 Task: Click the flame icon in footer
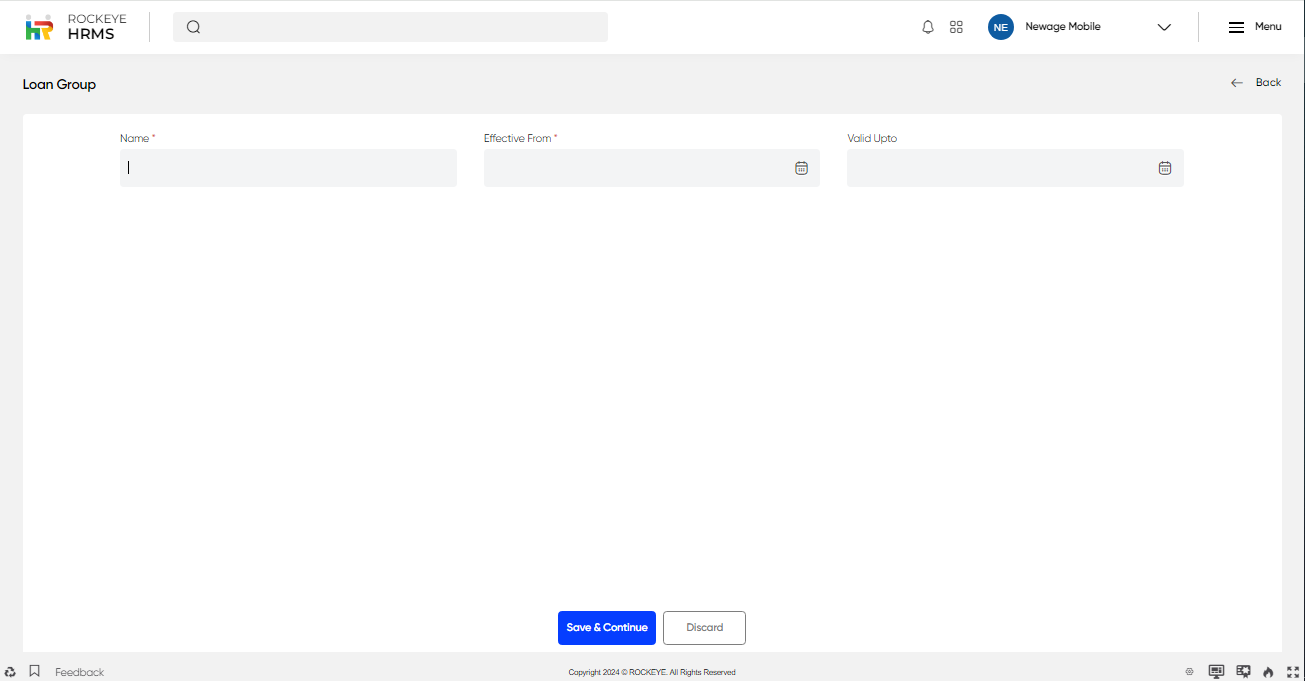pos(1268,672)
